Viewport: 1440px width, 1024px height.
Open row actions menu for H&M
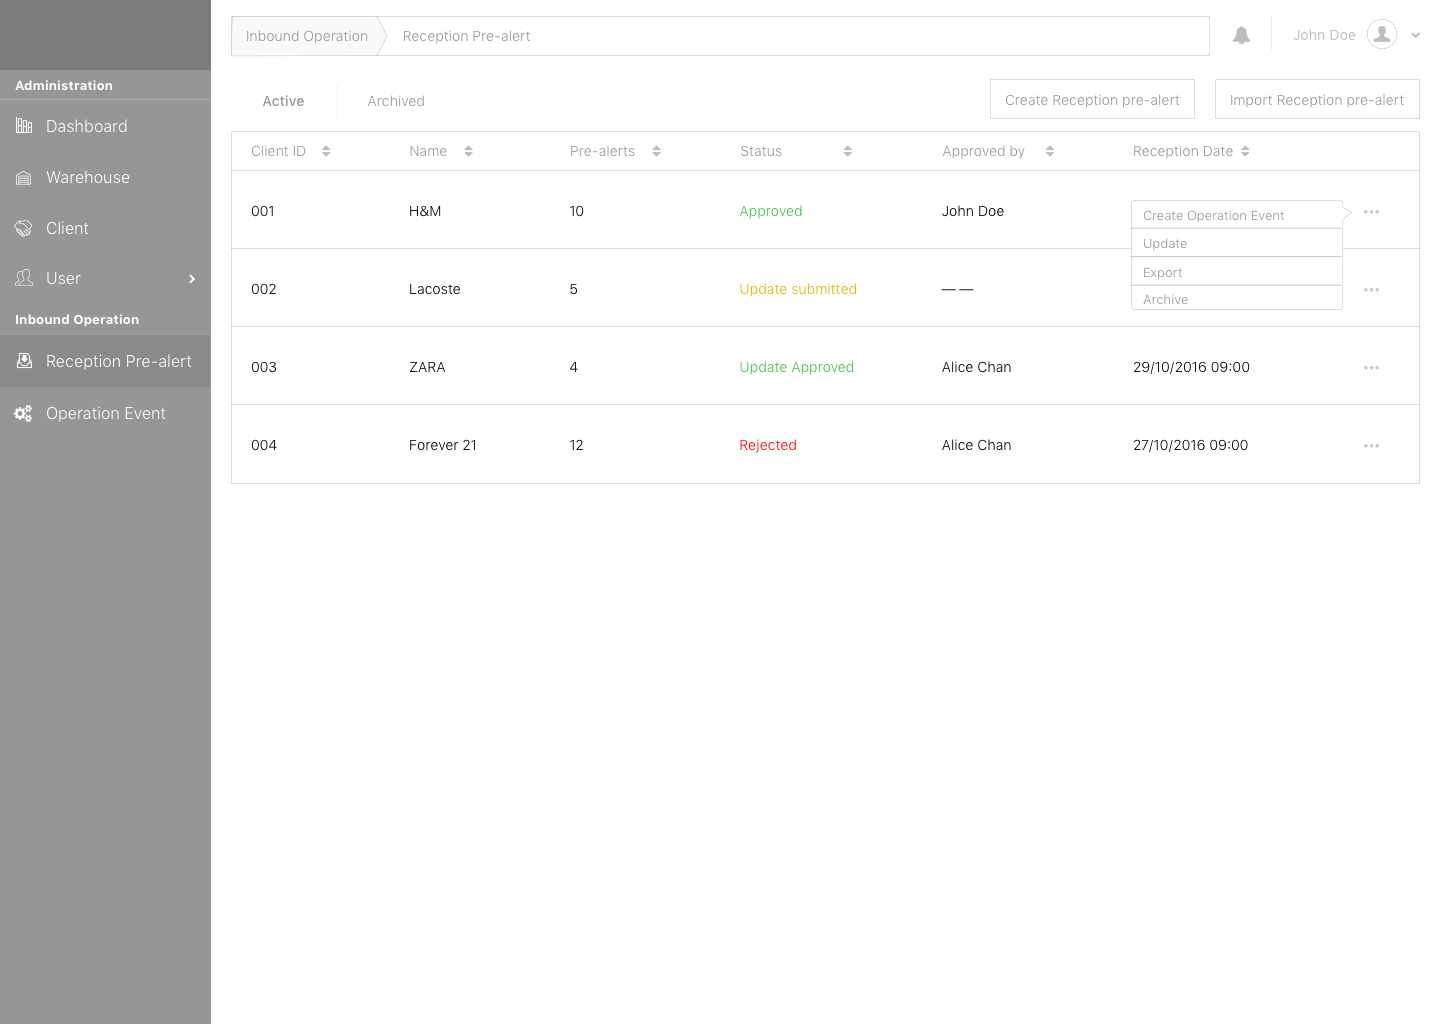tap(1371, 212)
